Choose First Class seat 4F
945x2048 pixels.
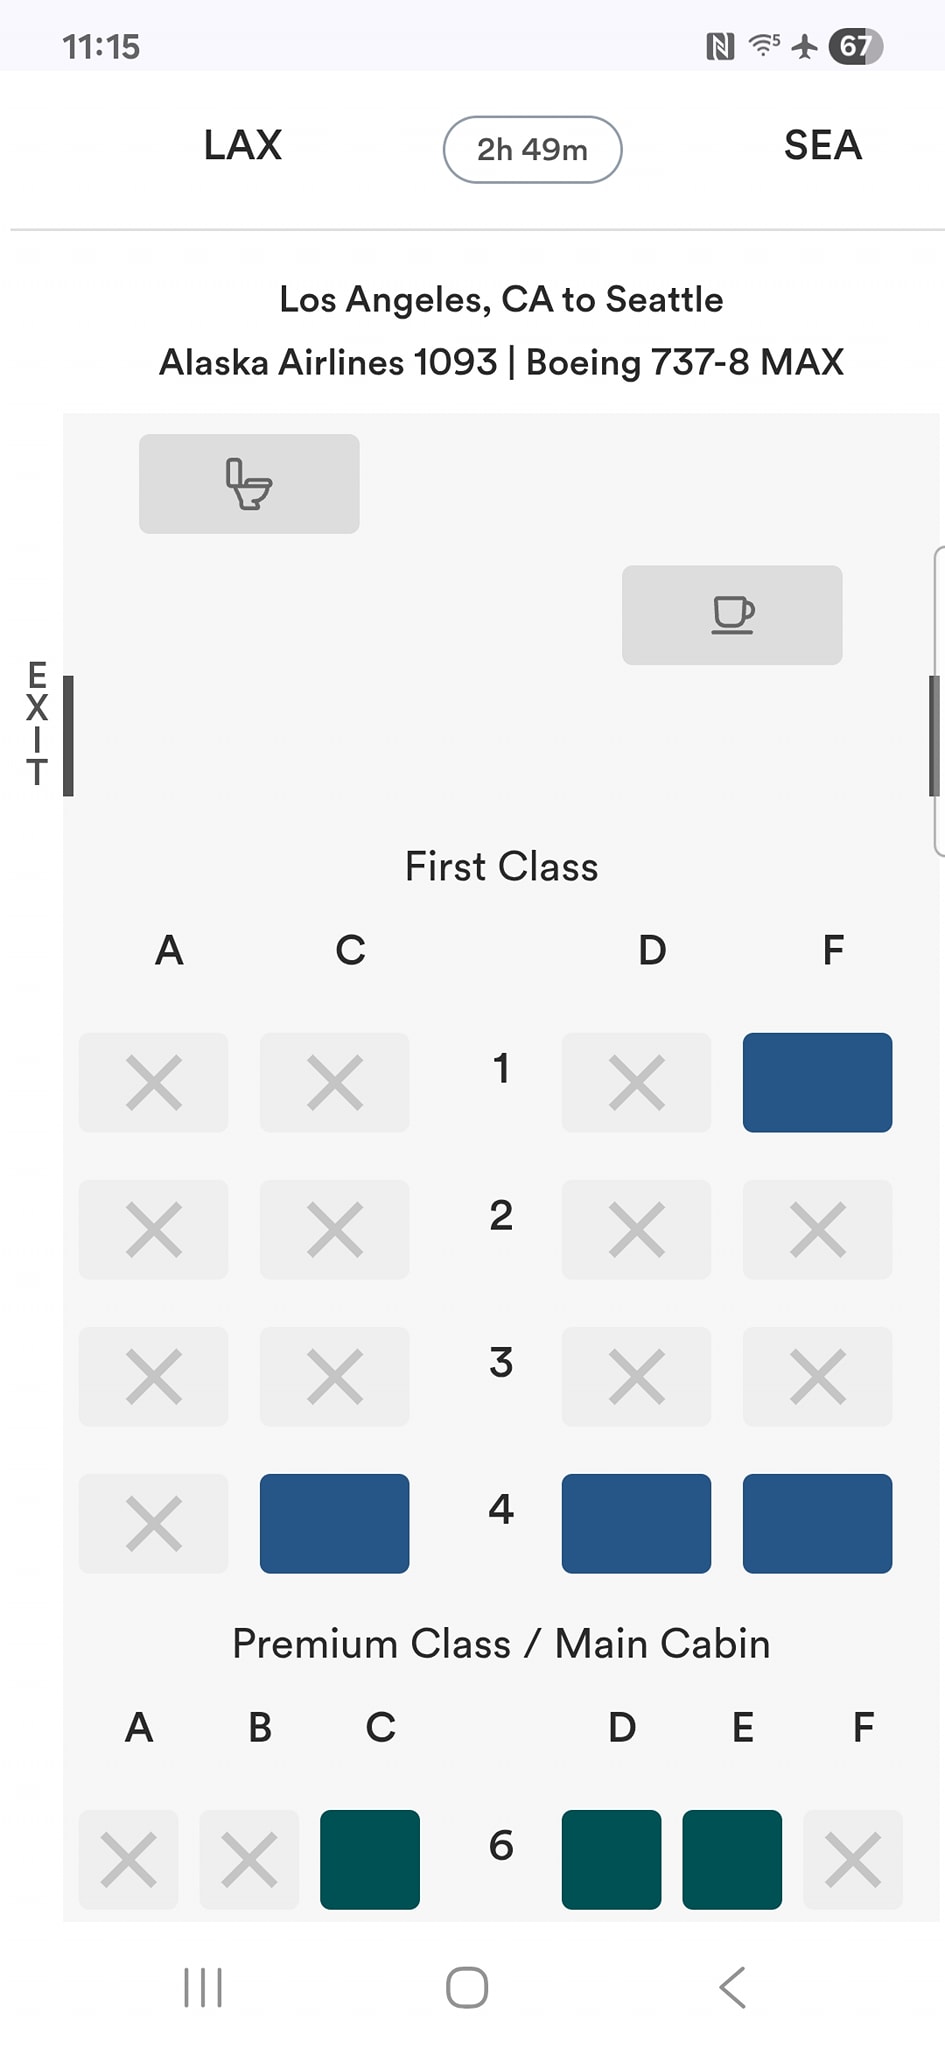(x=817, y=1524)
